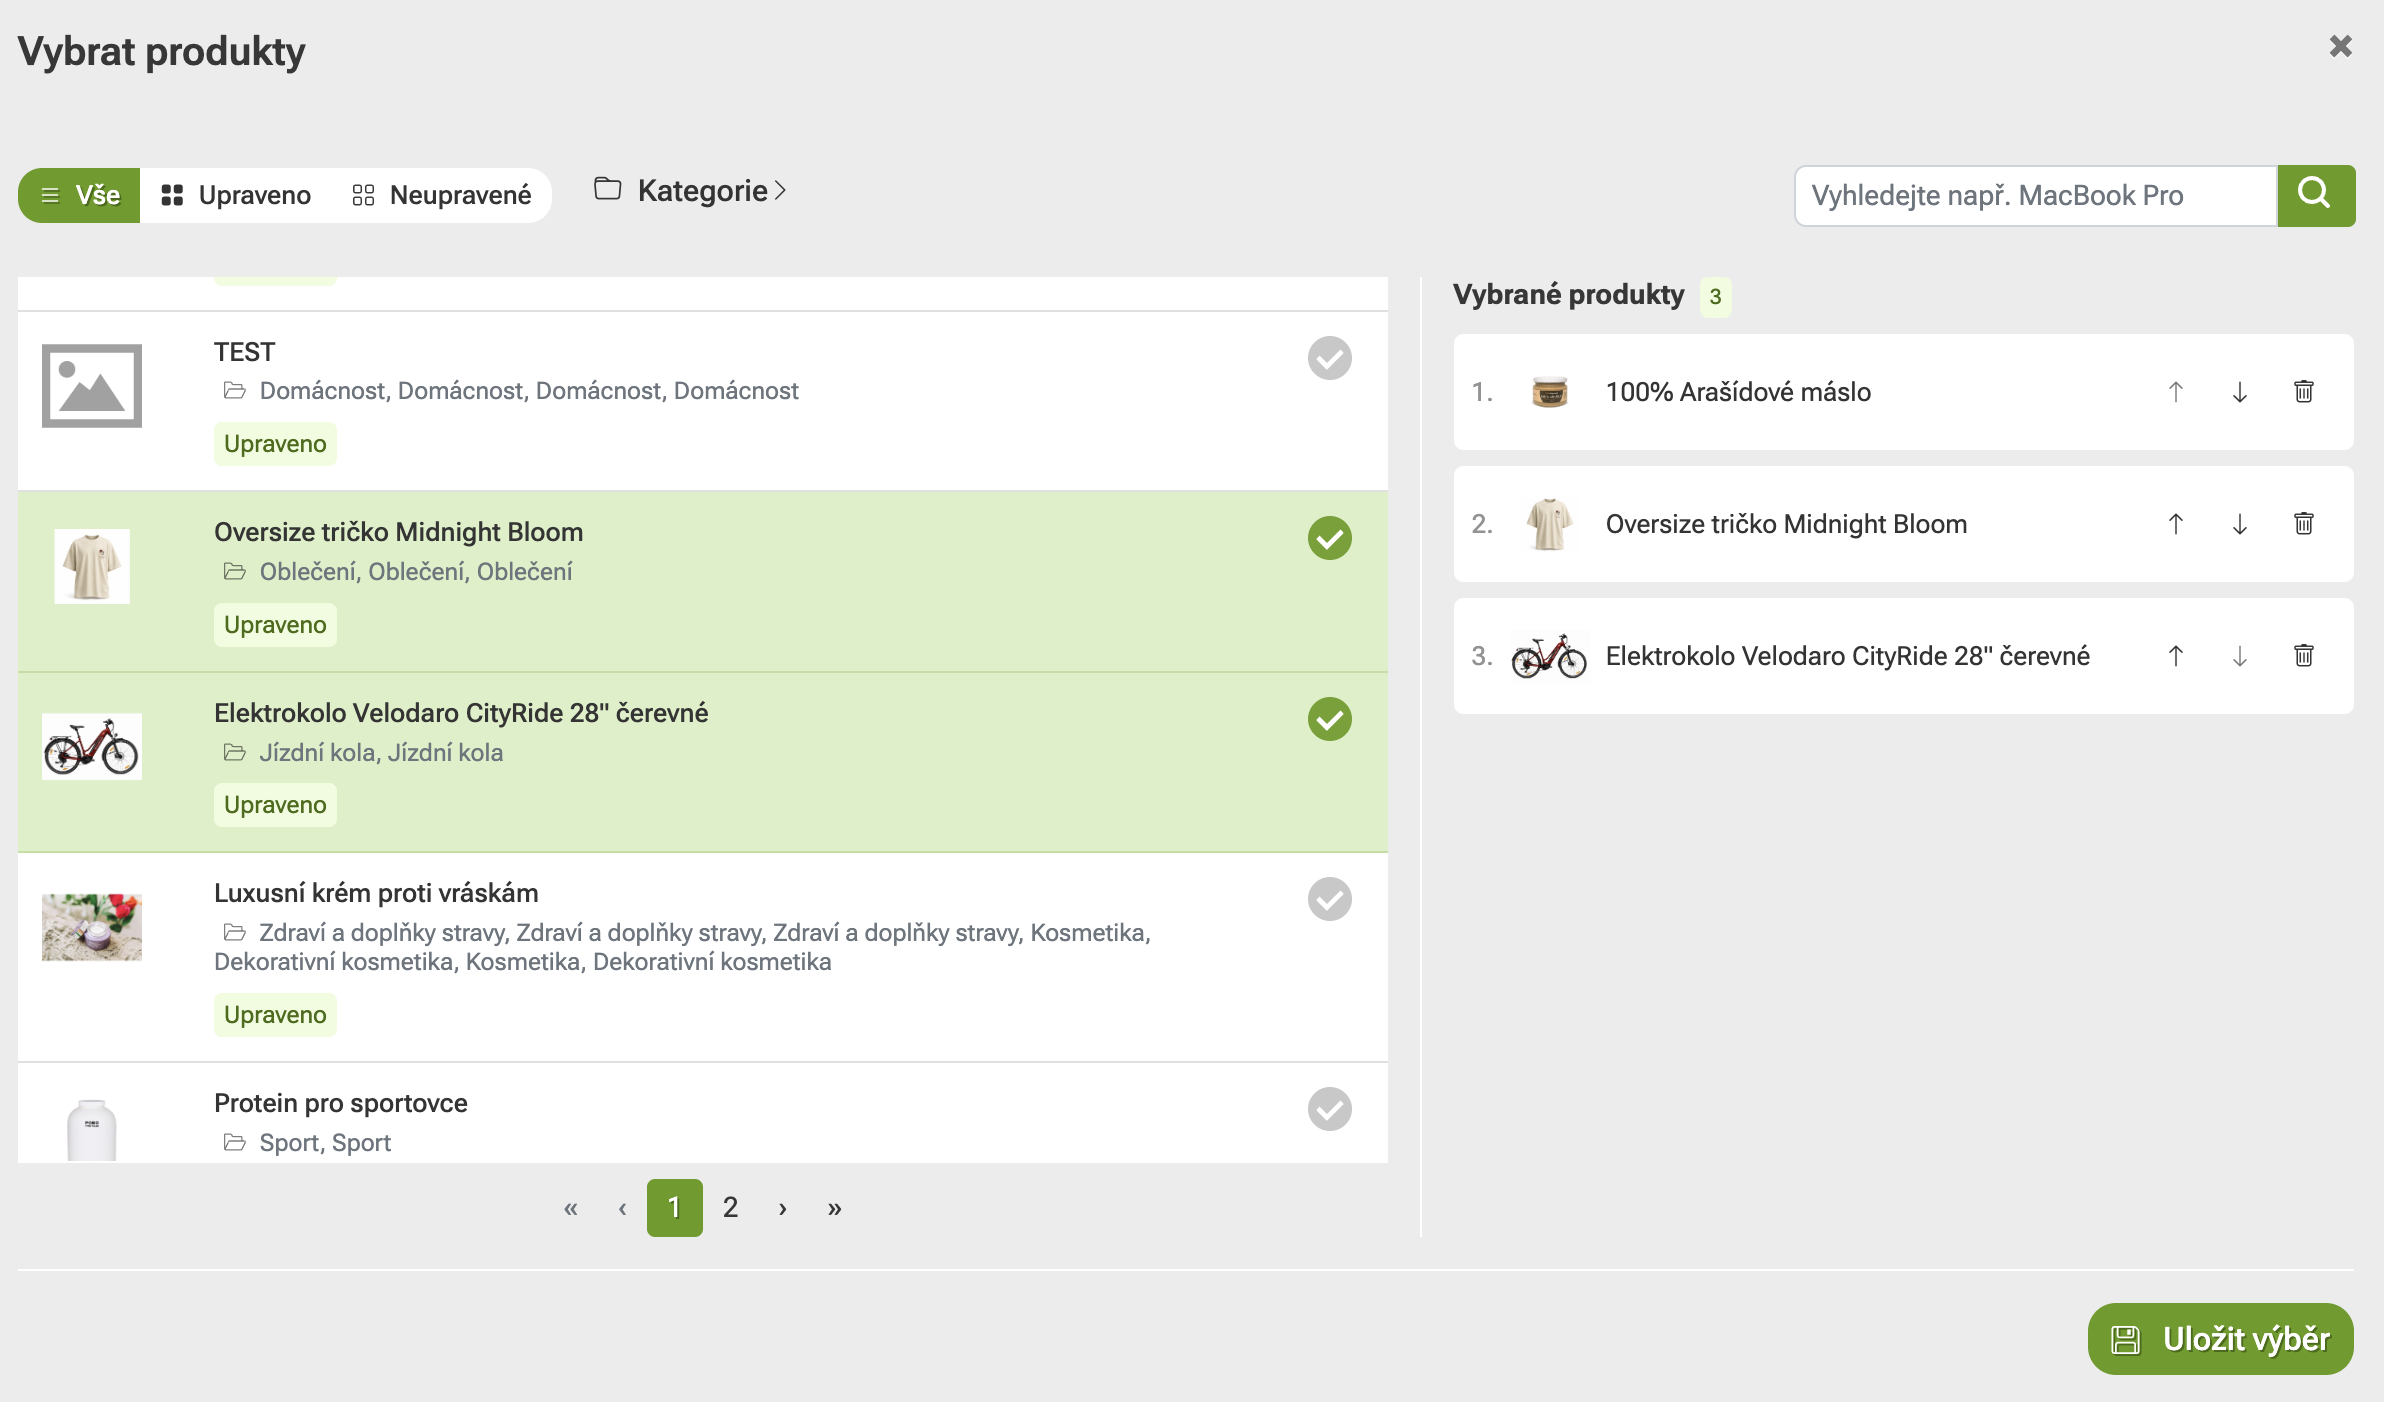Go to next page arrow
Screen dimensions: 2384x1402
(783, 1208)
